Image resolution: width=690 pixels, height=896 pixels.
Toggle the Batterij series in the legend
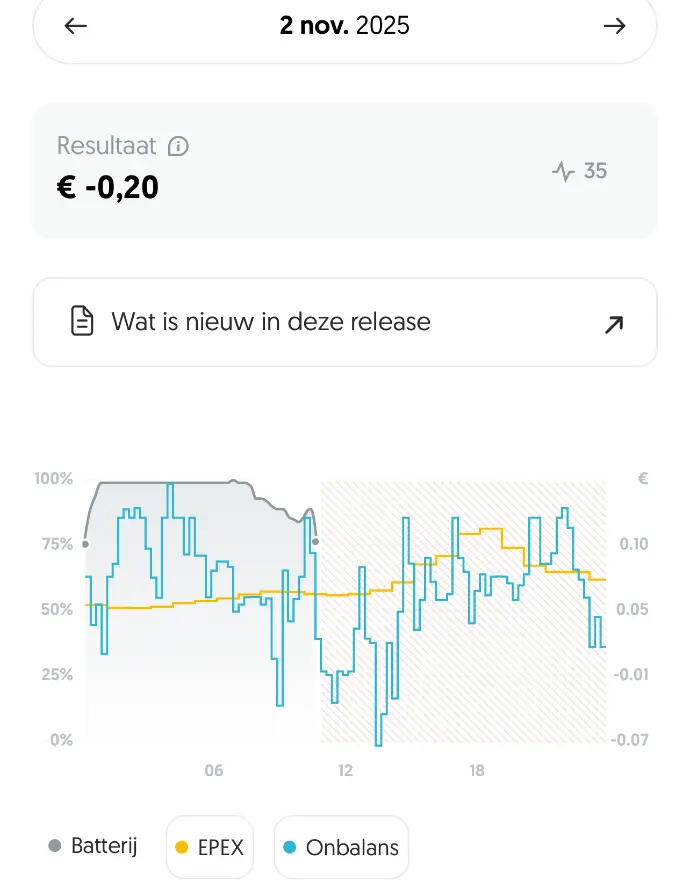point(90,845)
